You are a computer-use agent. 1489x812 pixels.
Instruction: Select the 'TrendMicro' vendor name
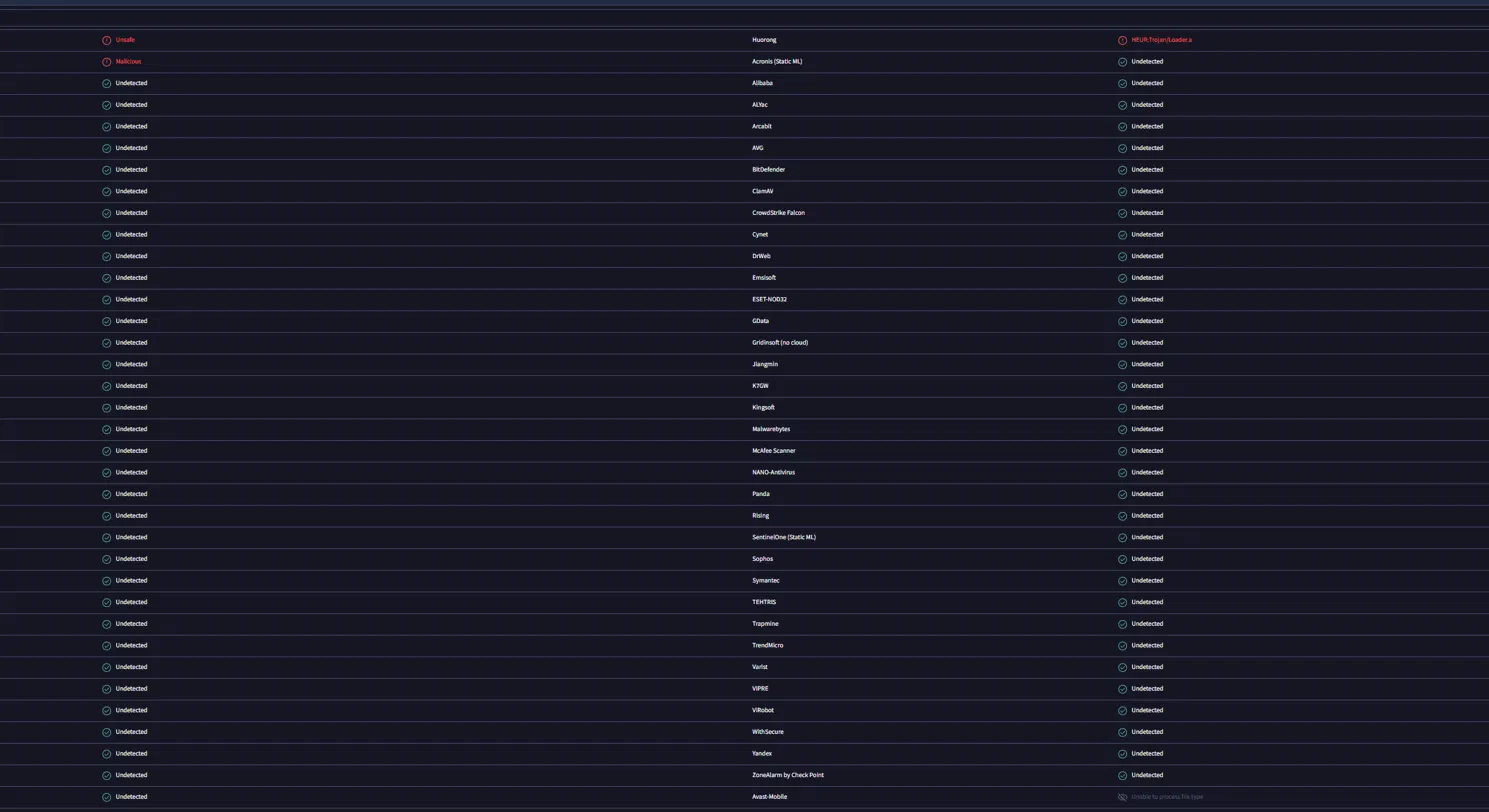[768, 646]
